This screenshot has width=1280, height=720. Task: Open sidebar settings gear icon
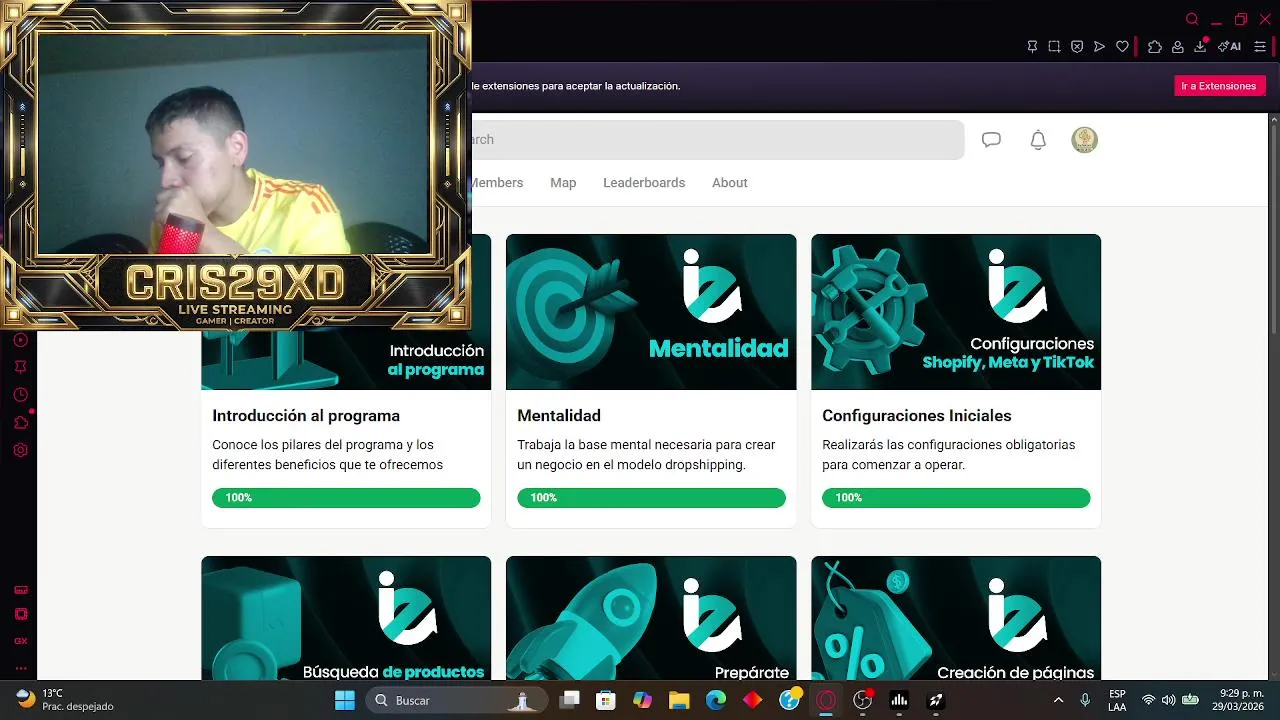[20, 450]
